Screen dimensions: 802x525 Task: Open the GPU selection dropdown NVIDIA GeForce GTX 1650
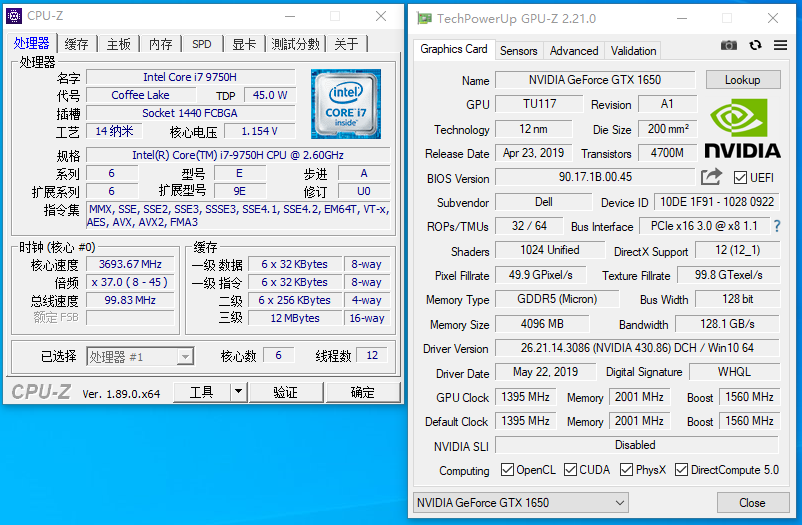521,502
